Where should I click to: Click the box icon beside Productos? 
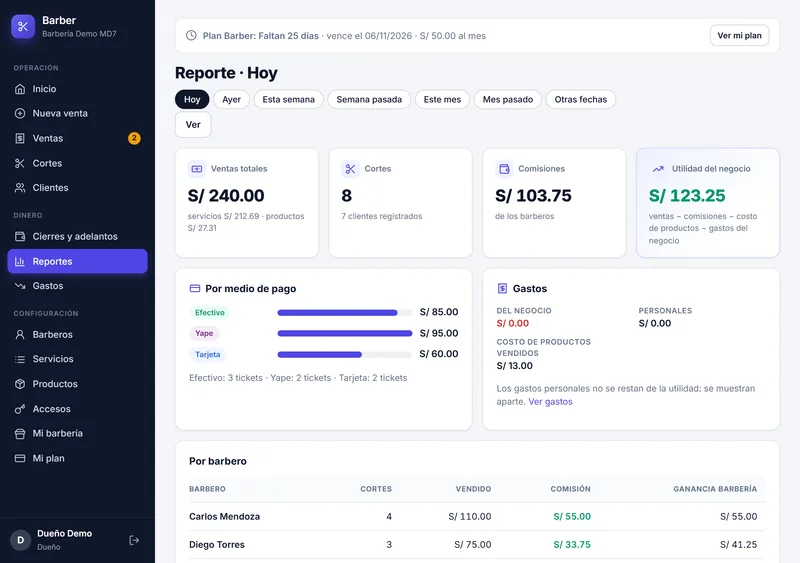(x=20, y=384)
